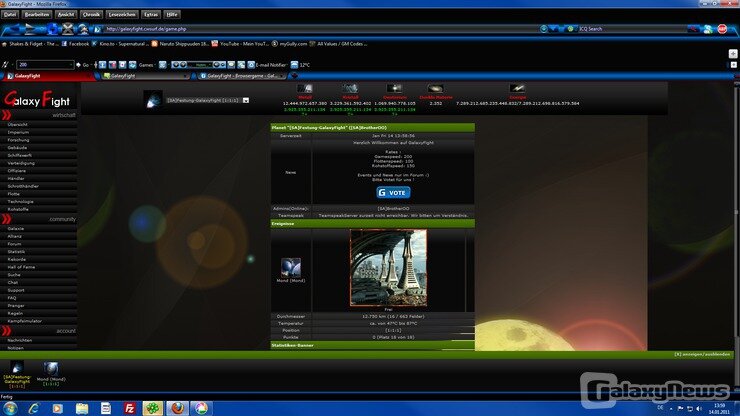Click the browser Back arrow button
This screenshot has height=416, width=740.
(15, 29)
